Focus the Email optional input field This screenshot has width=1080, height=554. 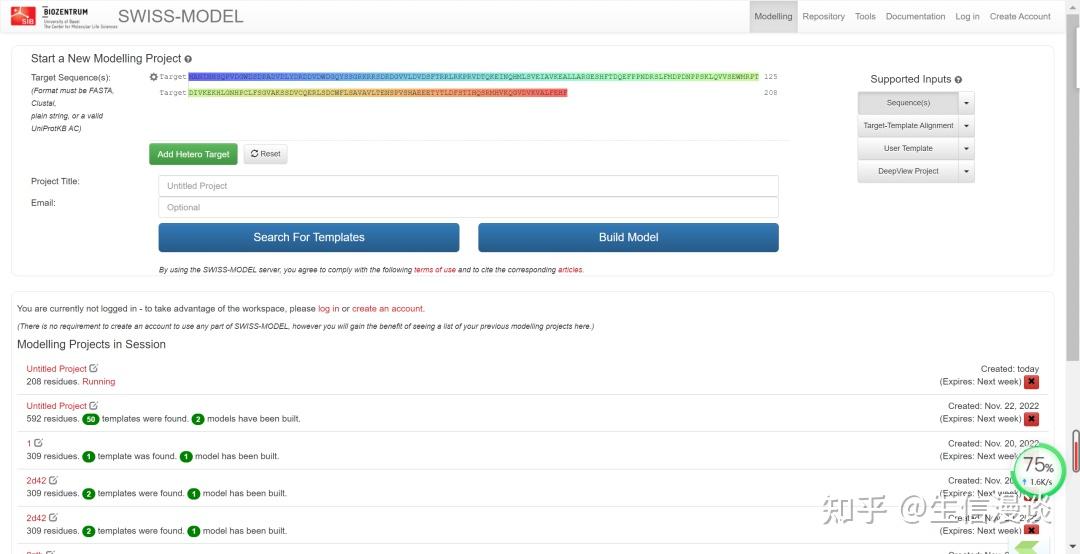point(468,207)
